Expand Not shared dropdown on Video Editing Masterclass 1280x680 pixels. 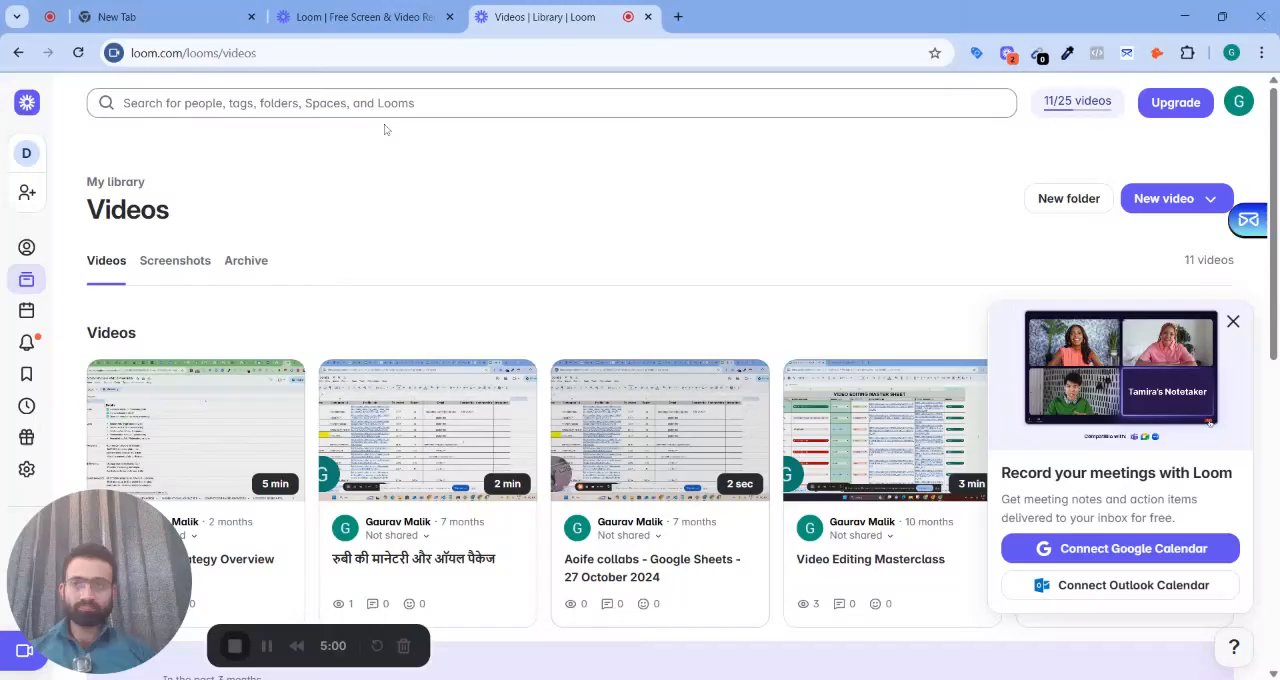[x=861, y=536]
